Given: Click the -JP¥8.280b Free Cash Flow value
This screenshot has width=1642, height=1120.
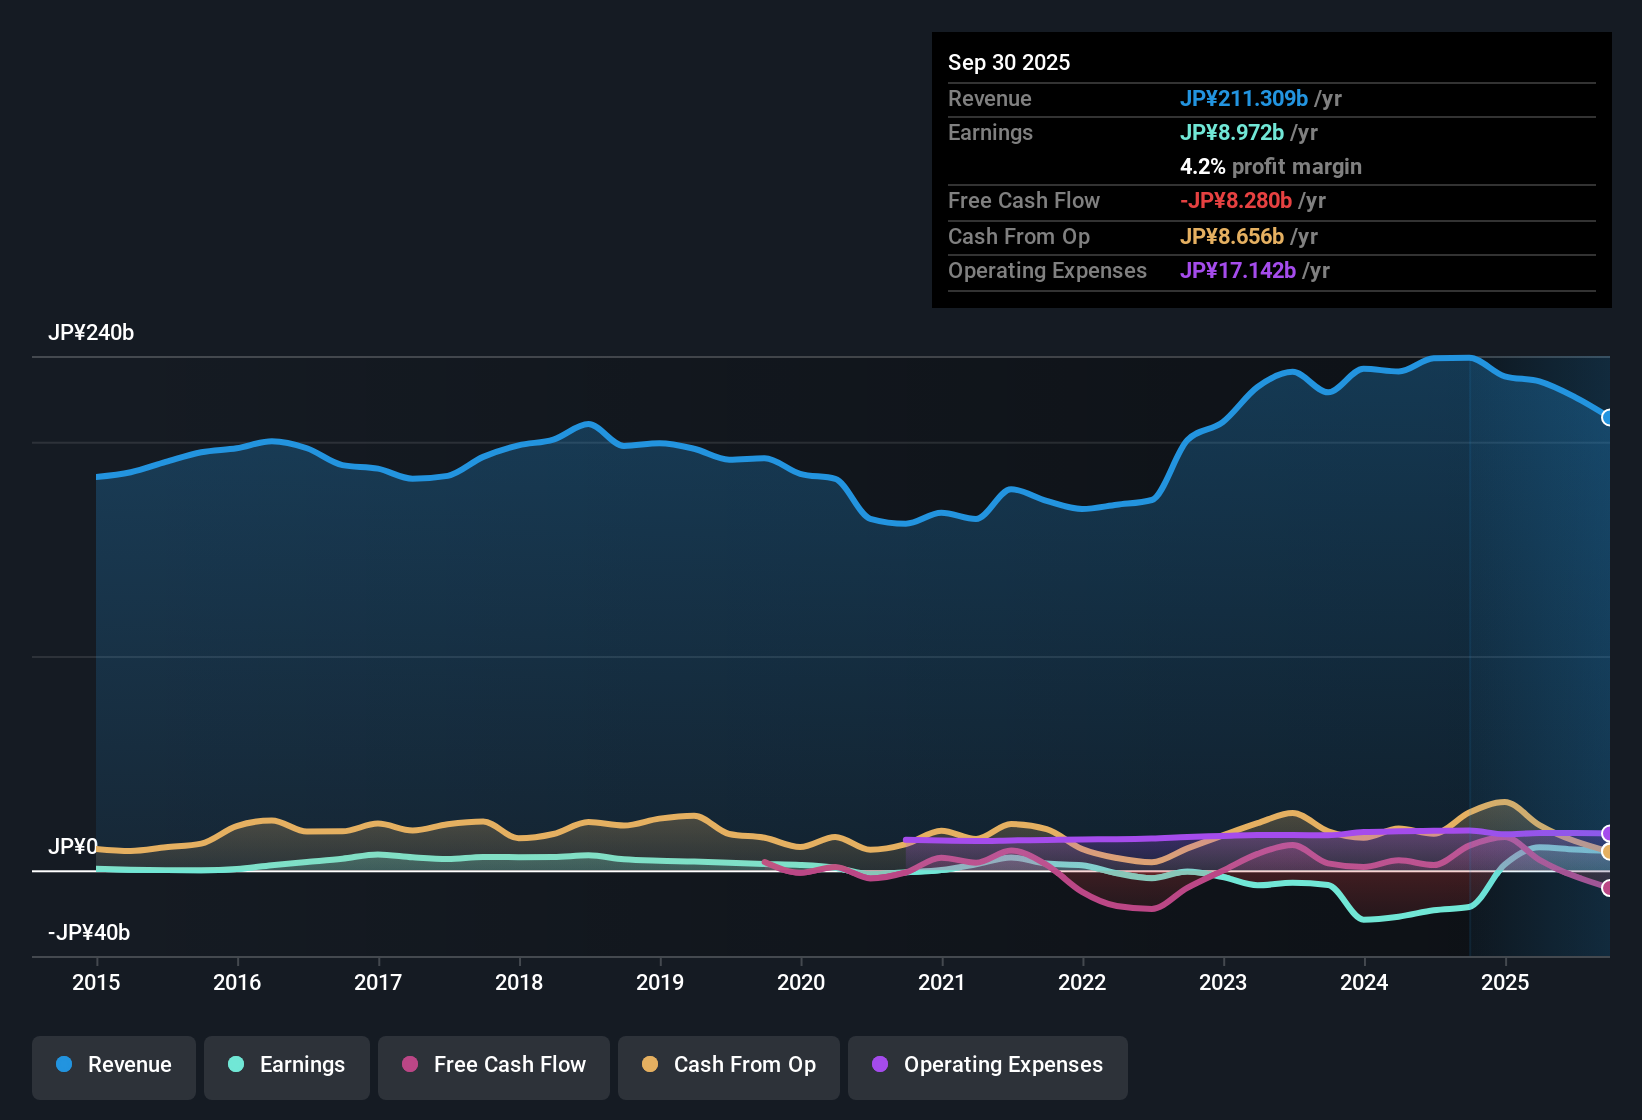Looking at the screenshot, I should point(1238,200).
